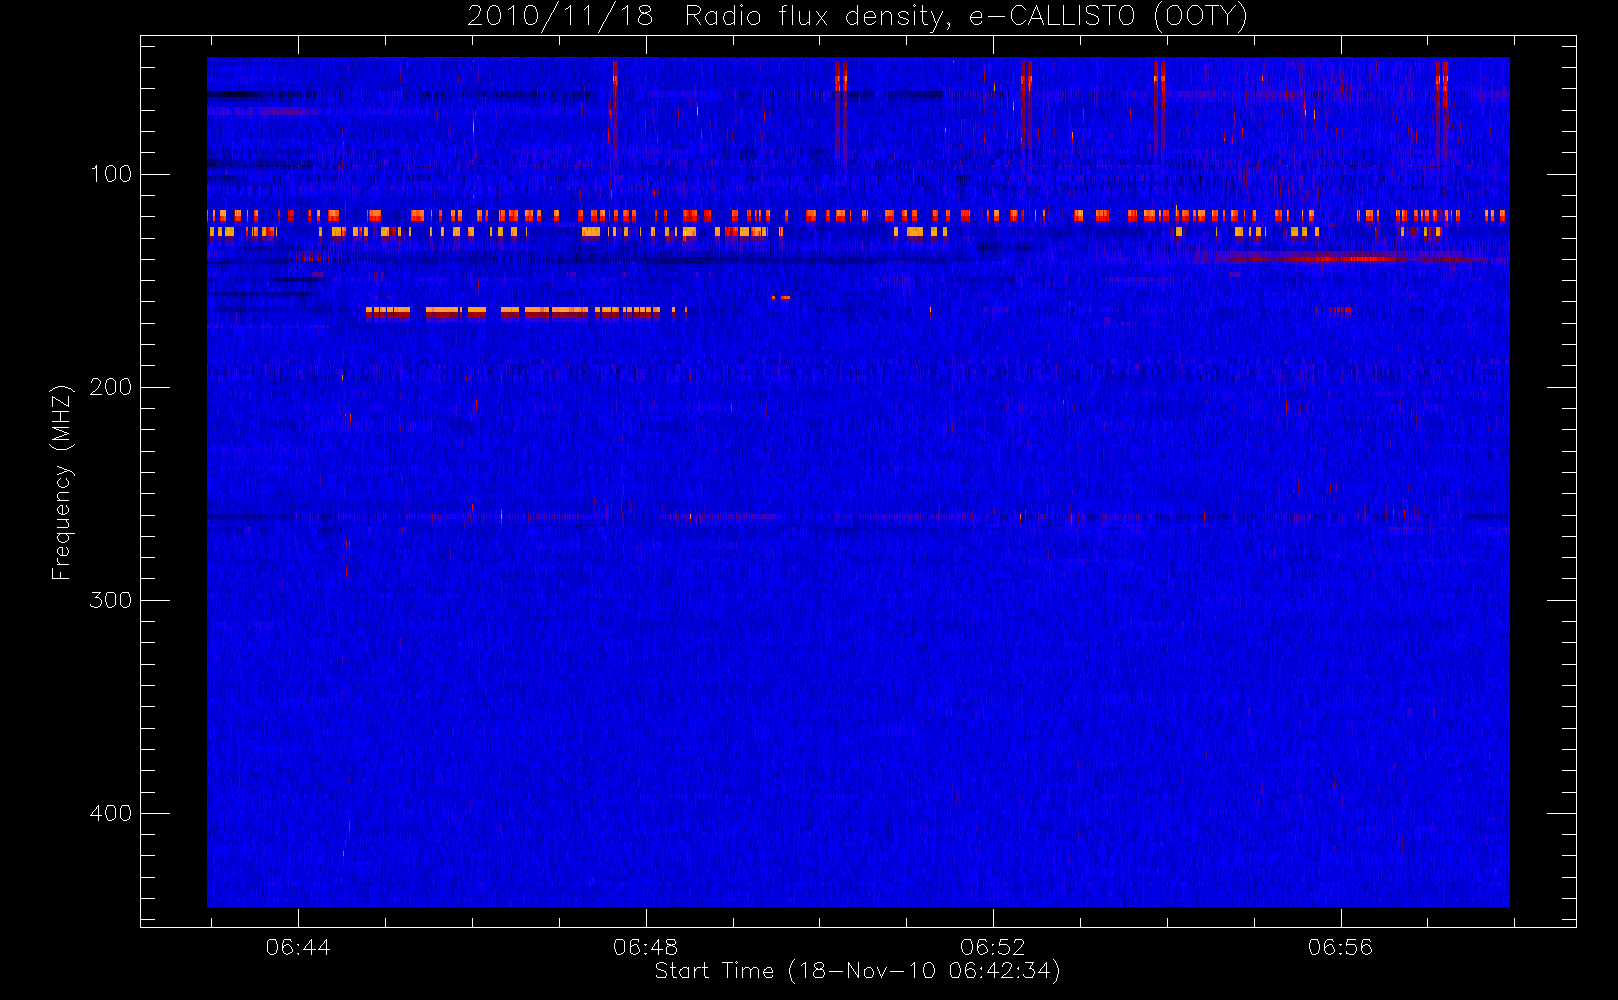Click the 100 frequency tick label
Image resolution: width=1618 pixels, height=1000 pixels.
[x=111, y=174]
